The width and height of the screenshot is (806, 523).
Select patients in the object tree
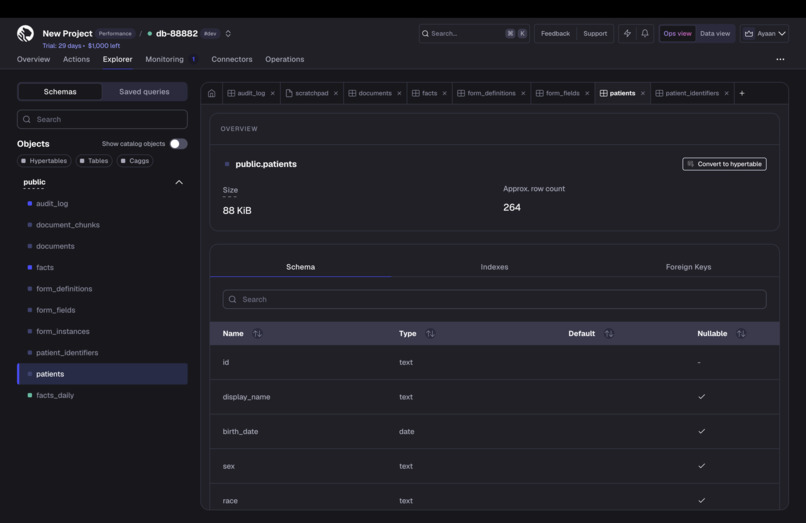click(x=102, y=374)
